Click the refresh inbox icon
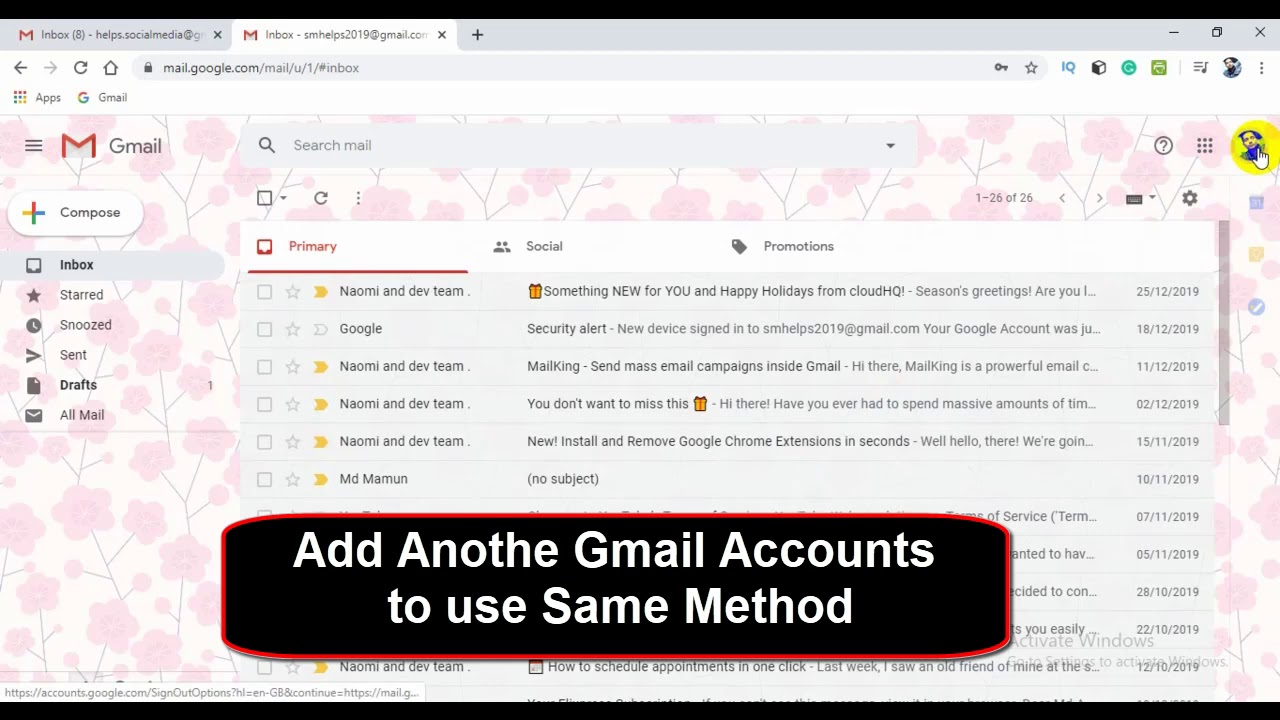This screenshot has height=720, width=1280. (321, 198)
